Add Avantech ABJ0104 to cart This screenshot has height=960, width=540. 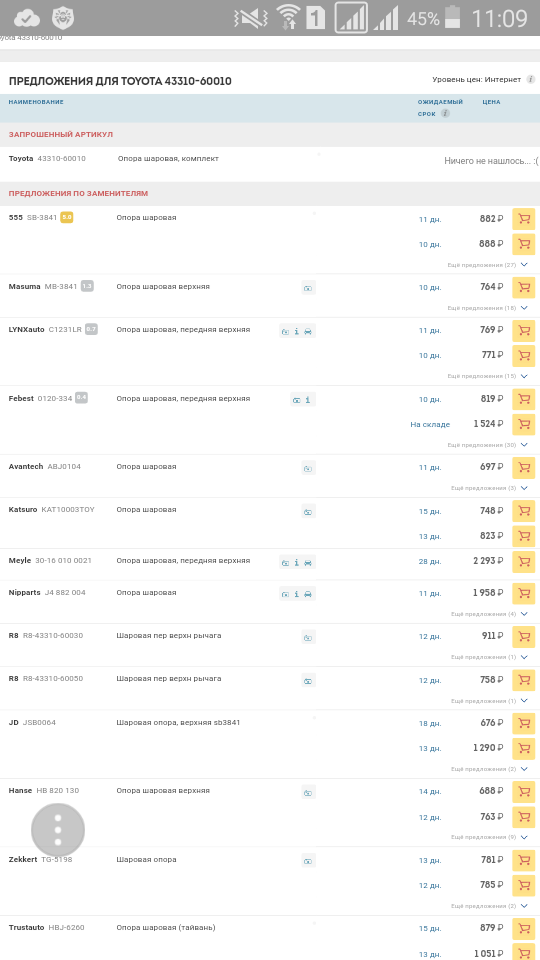tap(523, 467)
